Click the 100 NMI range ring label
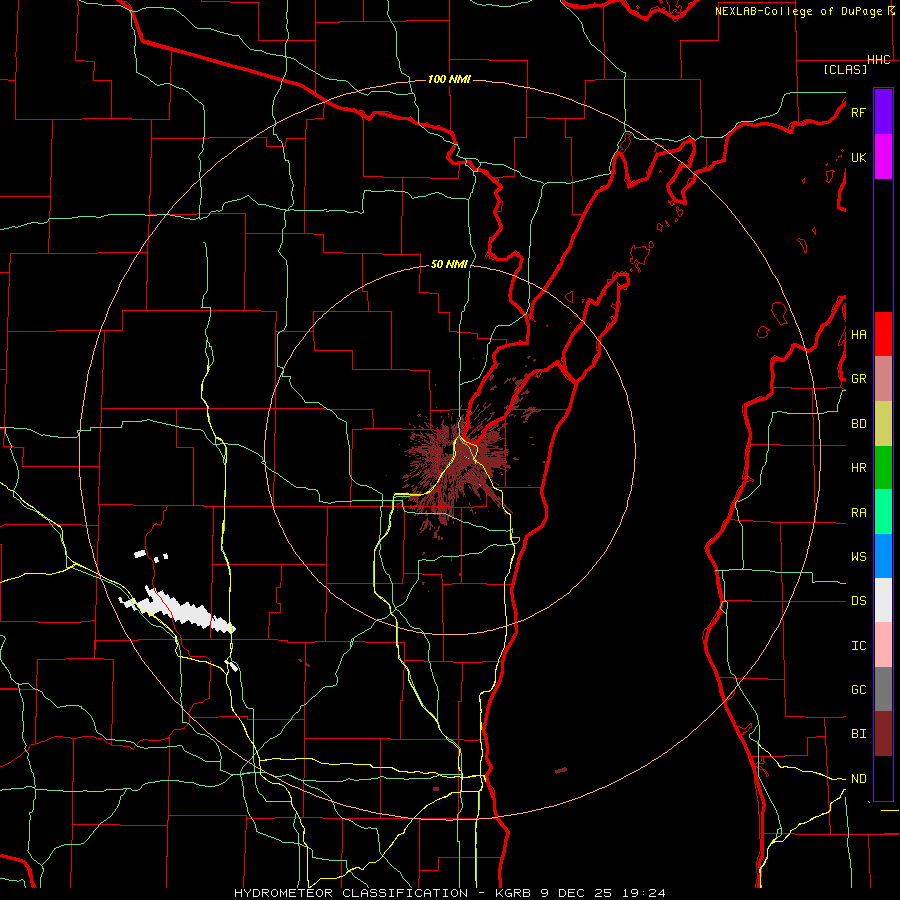900x900 pixels. point(449,79)
